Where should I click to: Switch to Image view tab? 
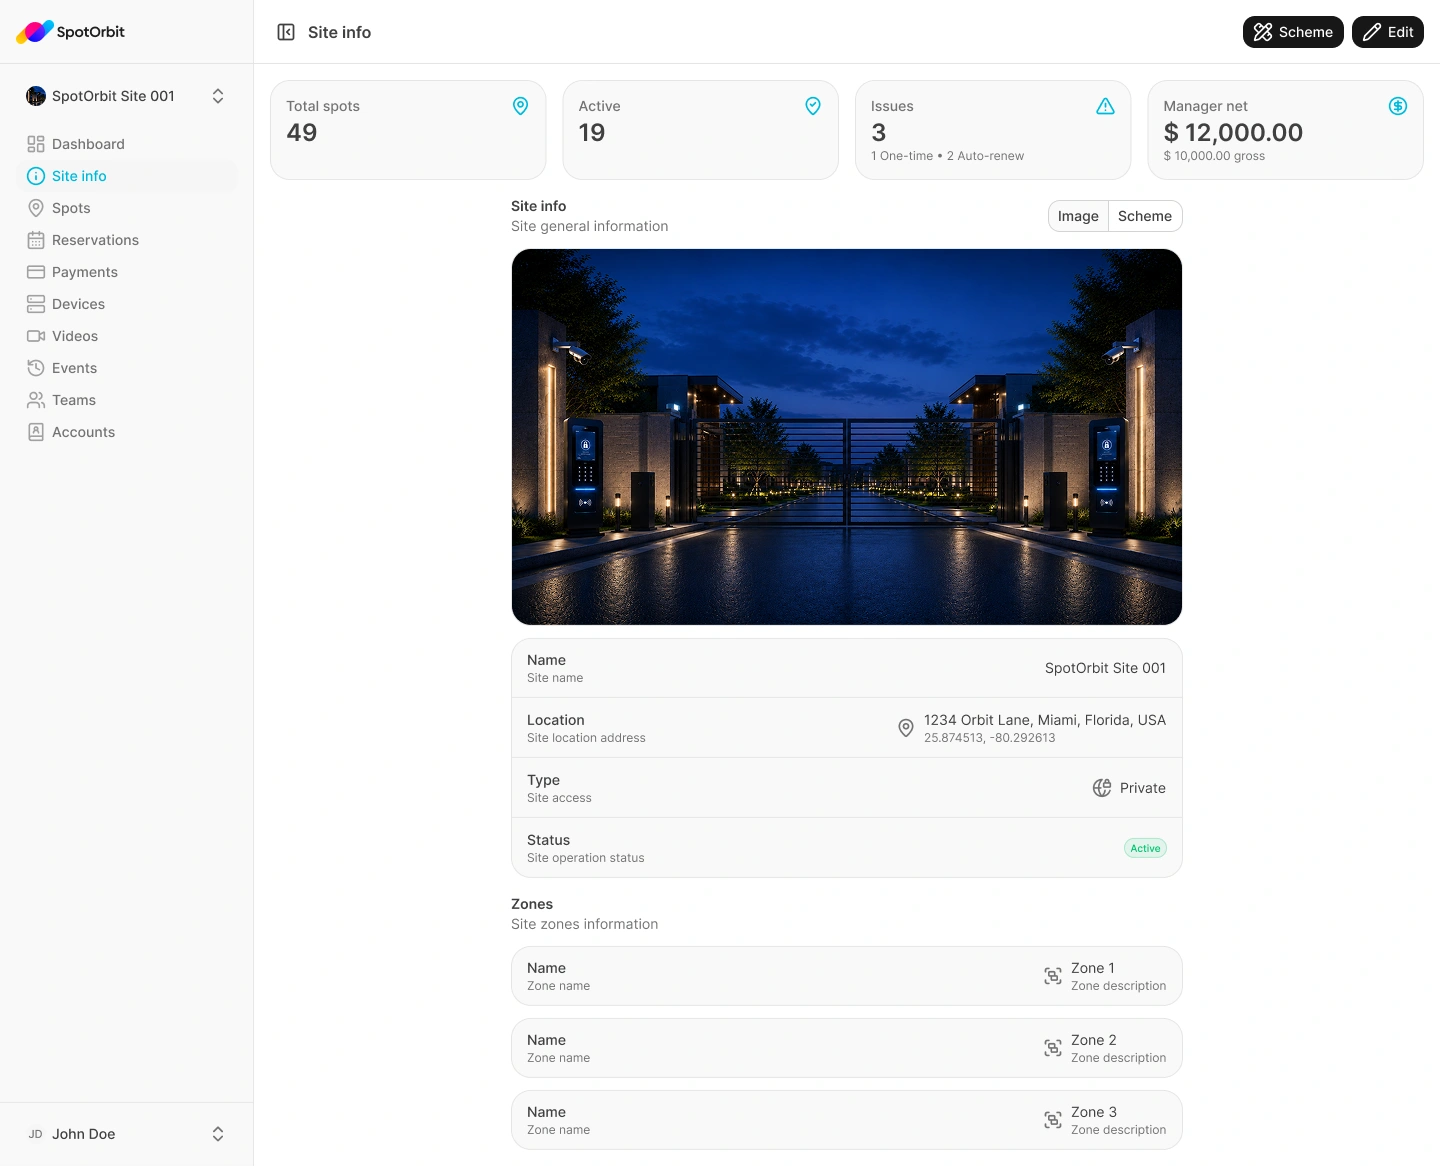(1078, 216)
